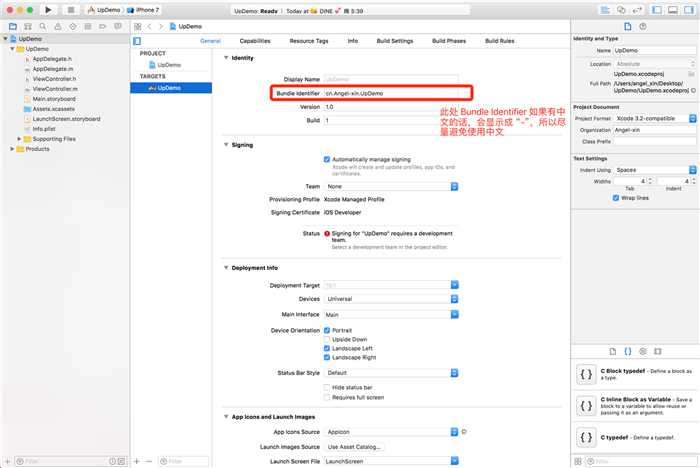Show the media library
This screenshot has width=700, height=468.
(658, 351)
